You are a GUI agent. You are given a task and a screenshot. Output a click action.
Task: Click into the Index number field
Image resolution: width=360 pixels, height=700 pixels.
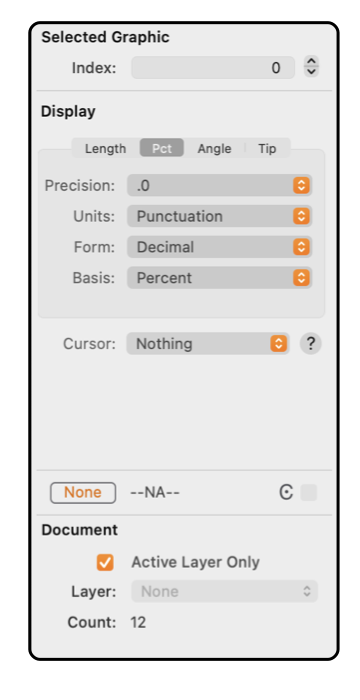pos(213,68)
